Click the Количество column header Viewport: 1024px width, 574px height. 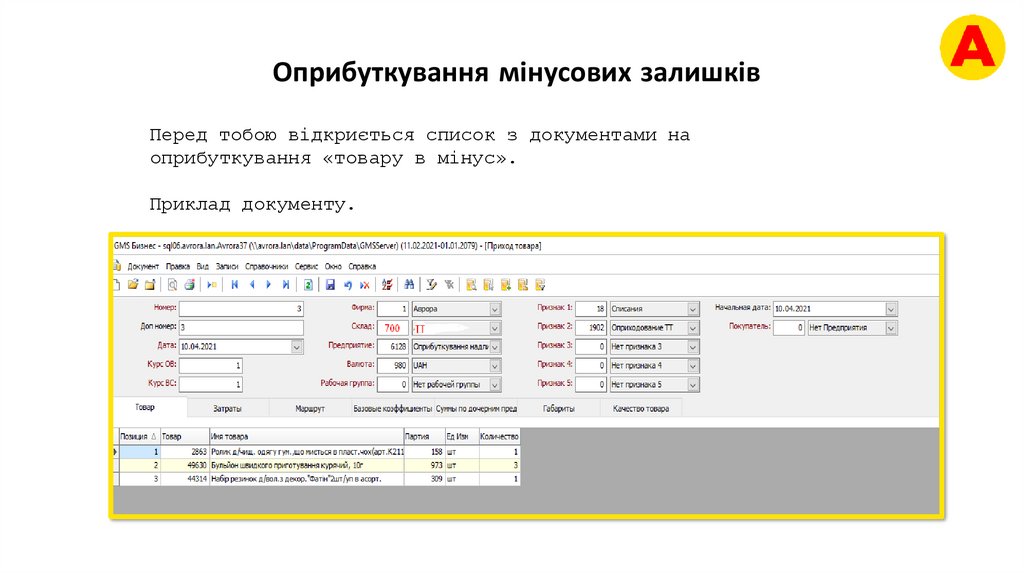[499, 437]
